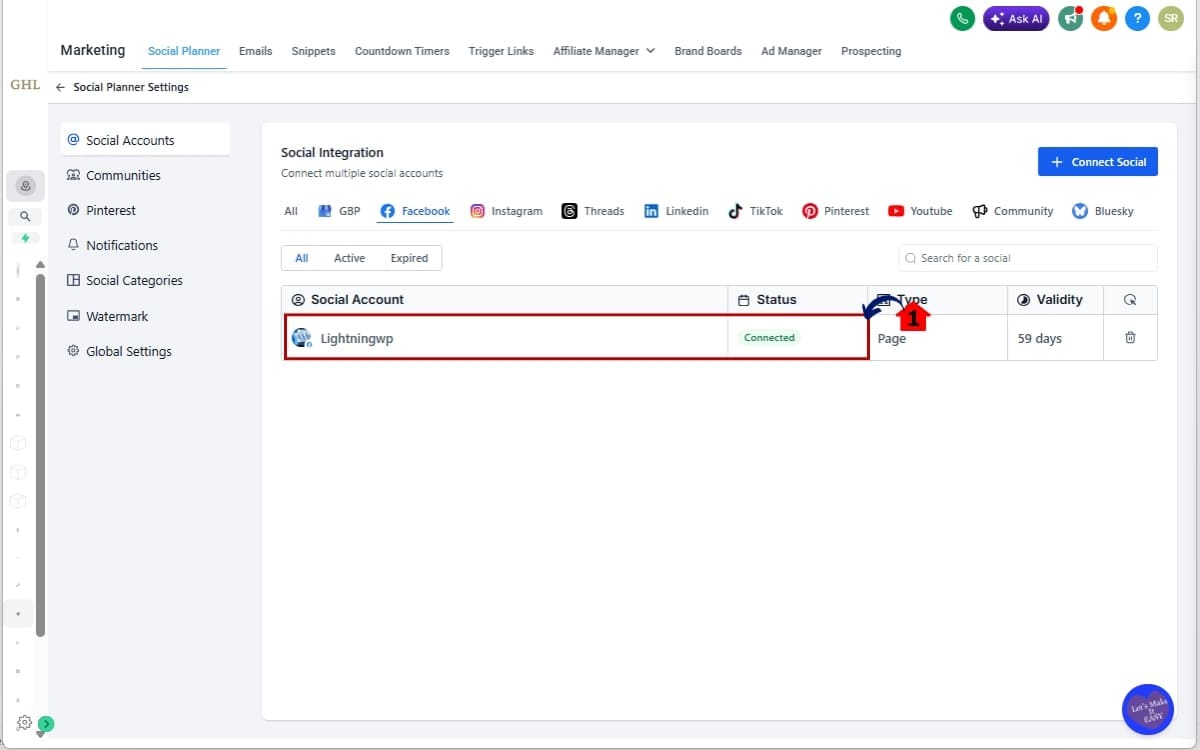
Task: Open the help question mark icon
Action: click(x=1137, y=18)
